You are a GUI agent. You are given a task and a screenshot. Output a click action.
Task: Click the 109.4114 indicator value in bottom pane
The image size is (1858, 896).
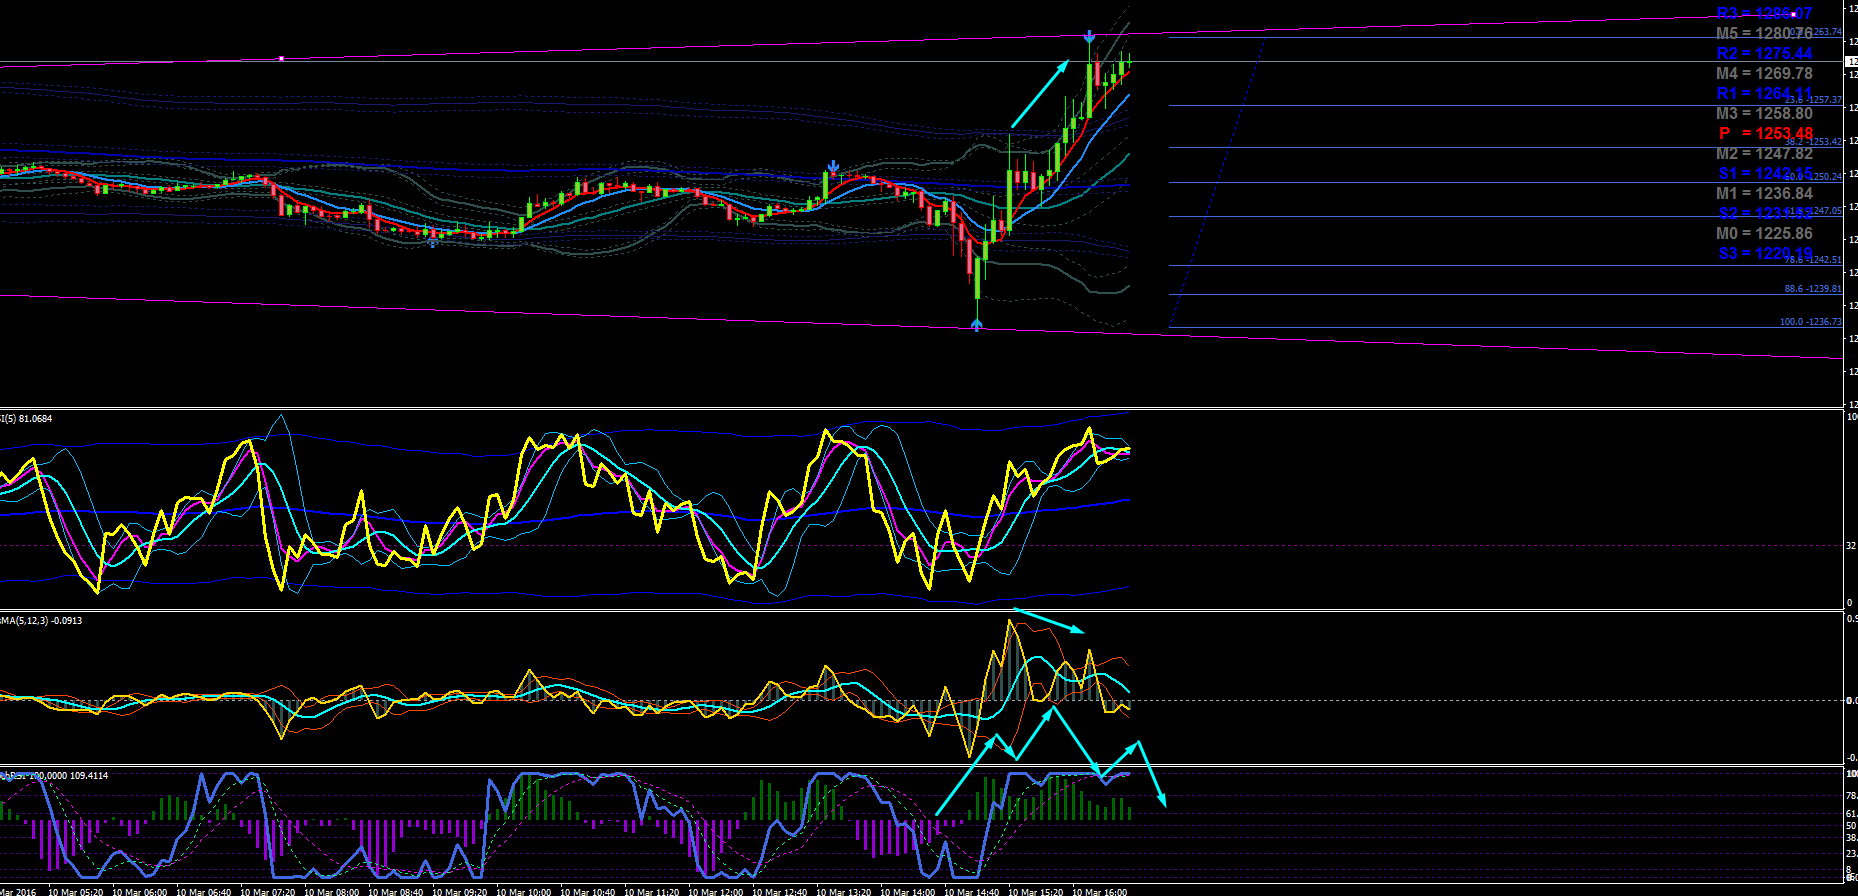coord(90,776)
